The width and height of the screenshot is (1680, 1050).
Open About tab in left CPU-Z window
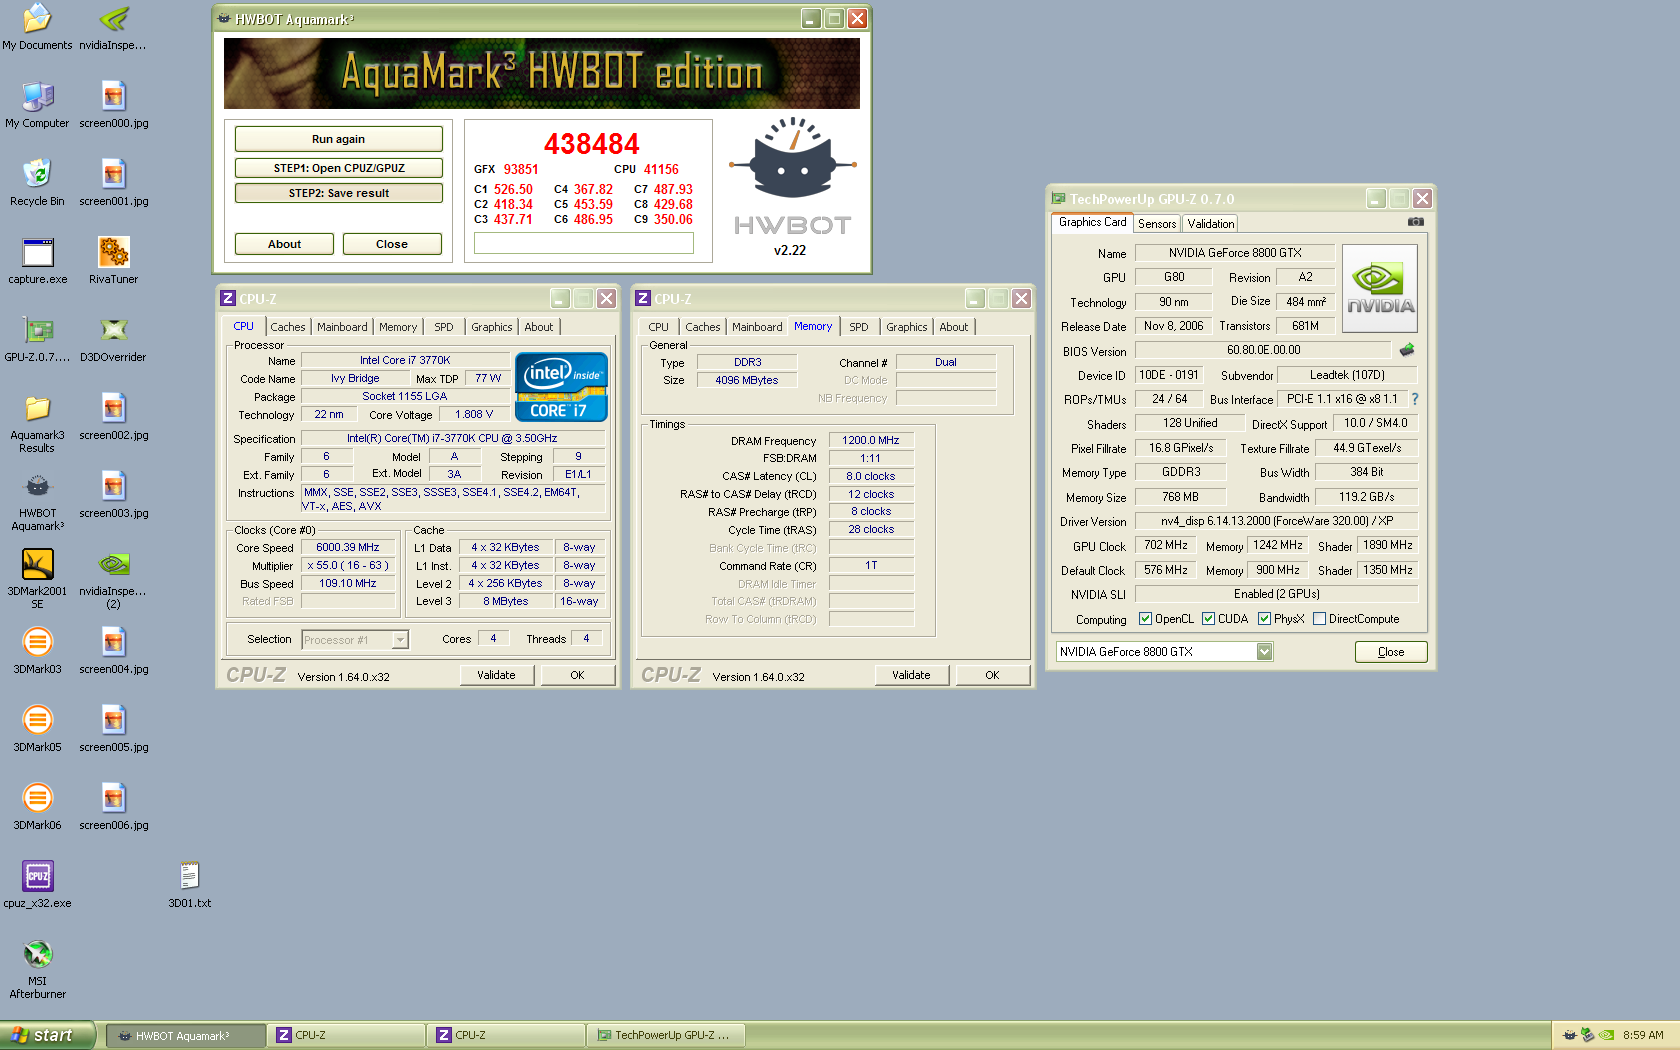tap(539, 327)
